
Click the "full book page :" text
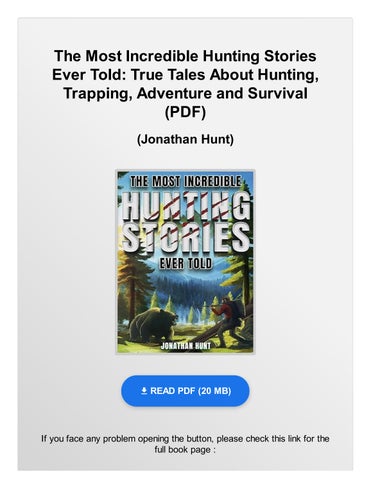point(185,450)
